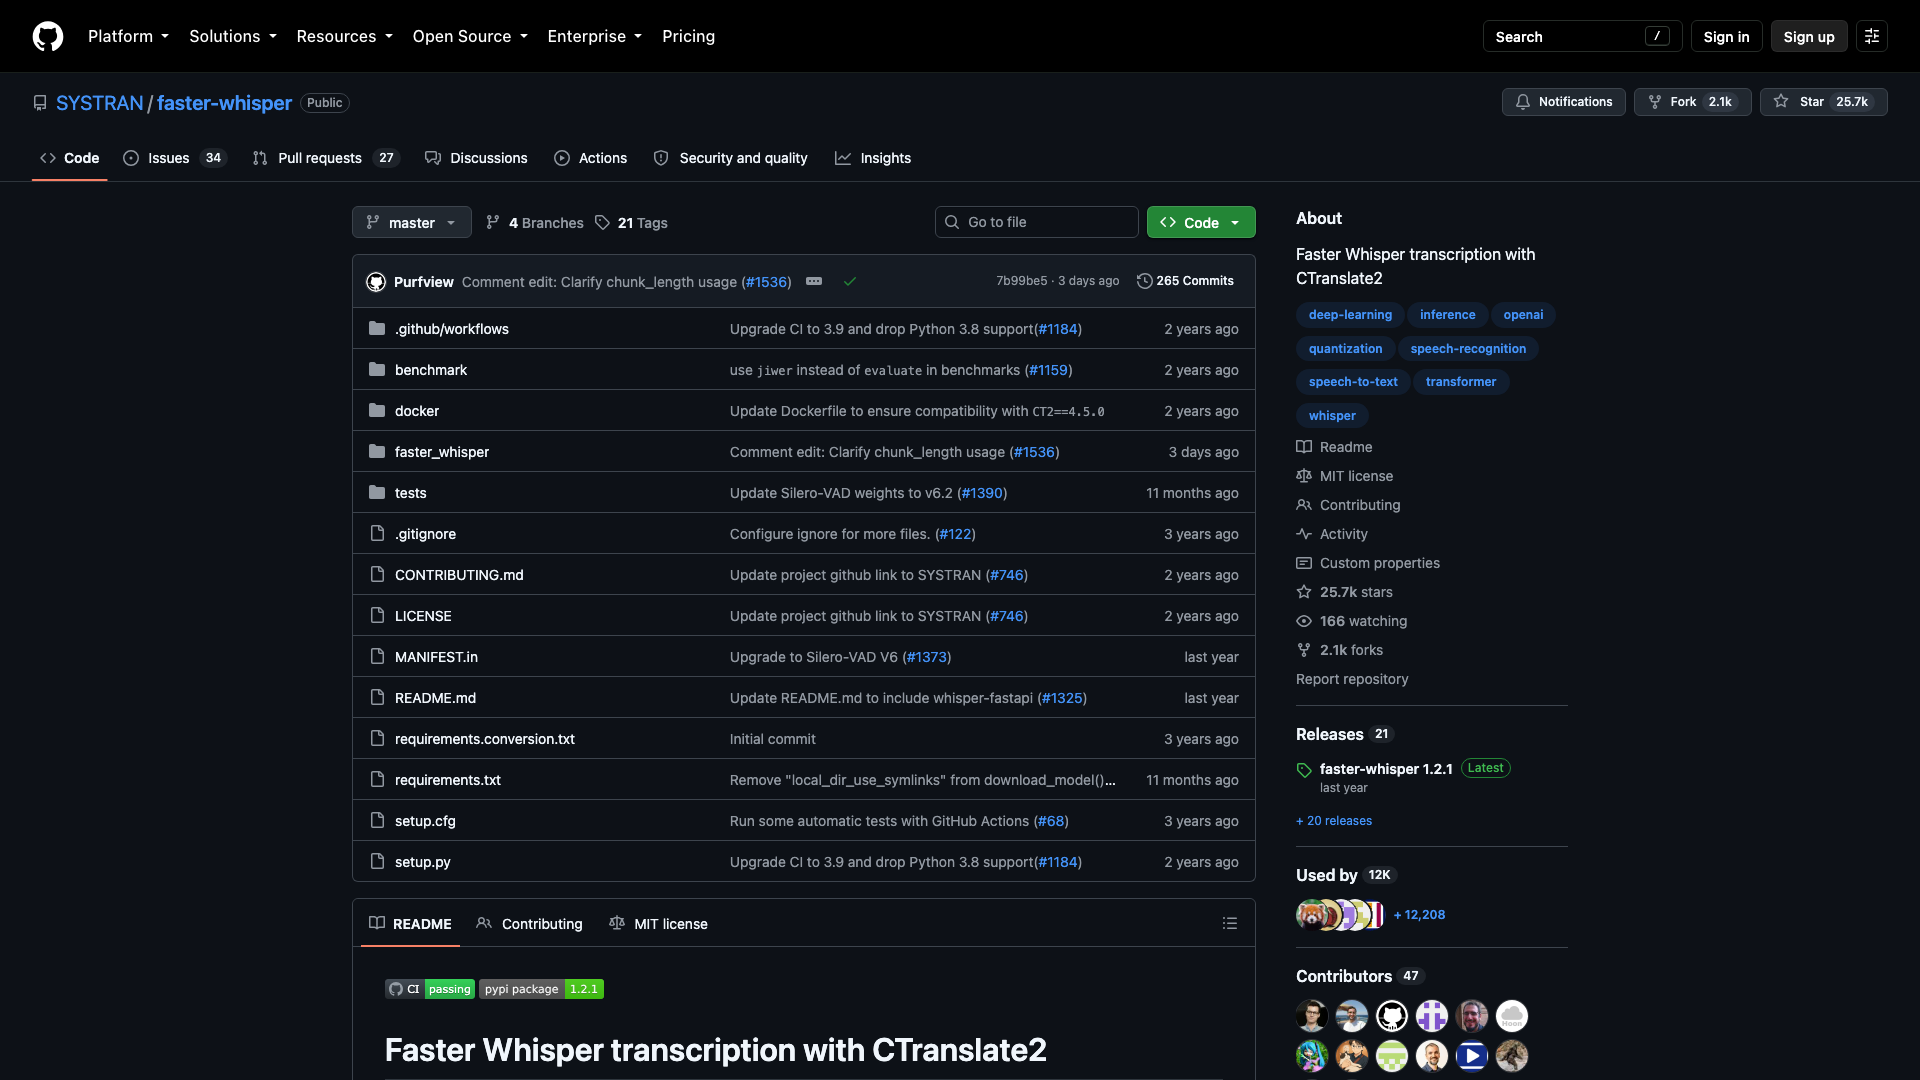Open the README outline list icon
Screen dimensions: 1920x1080
coord(1230,923)
